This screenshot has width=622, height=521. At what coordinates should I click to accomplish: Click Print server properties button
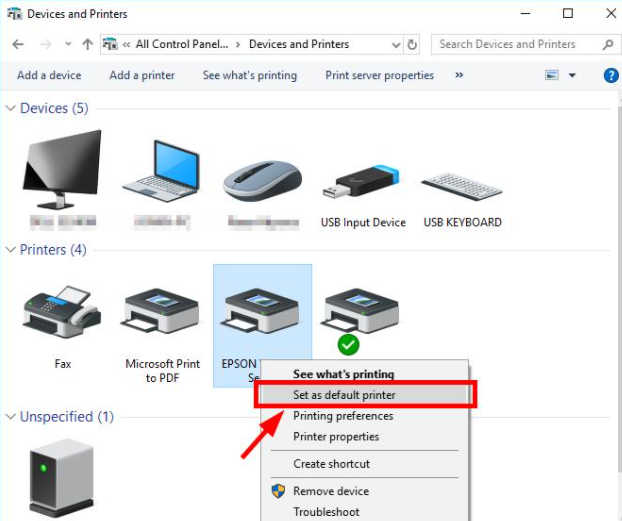point(379,75)
